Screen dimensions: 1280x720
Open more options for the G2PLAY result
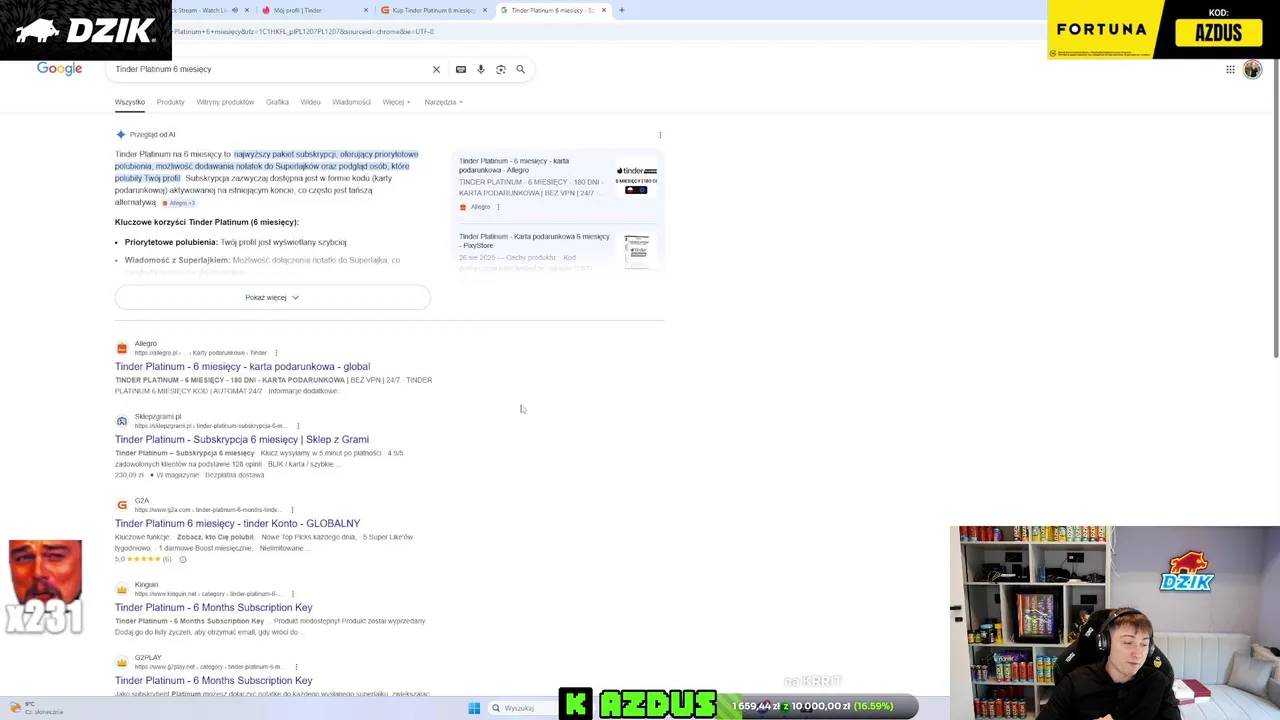click(x=296, y=667)
